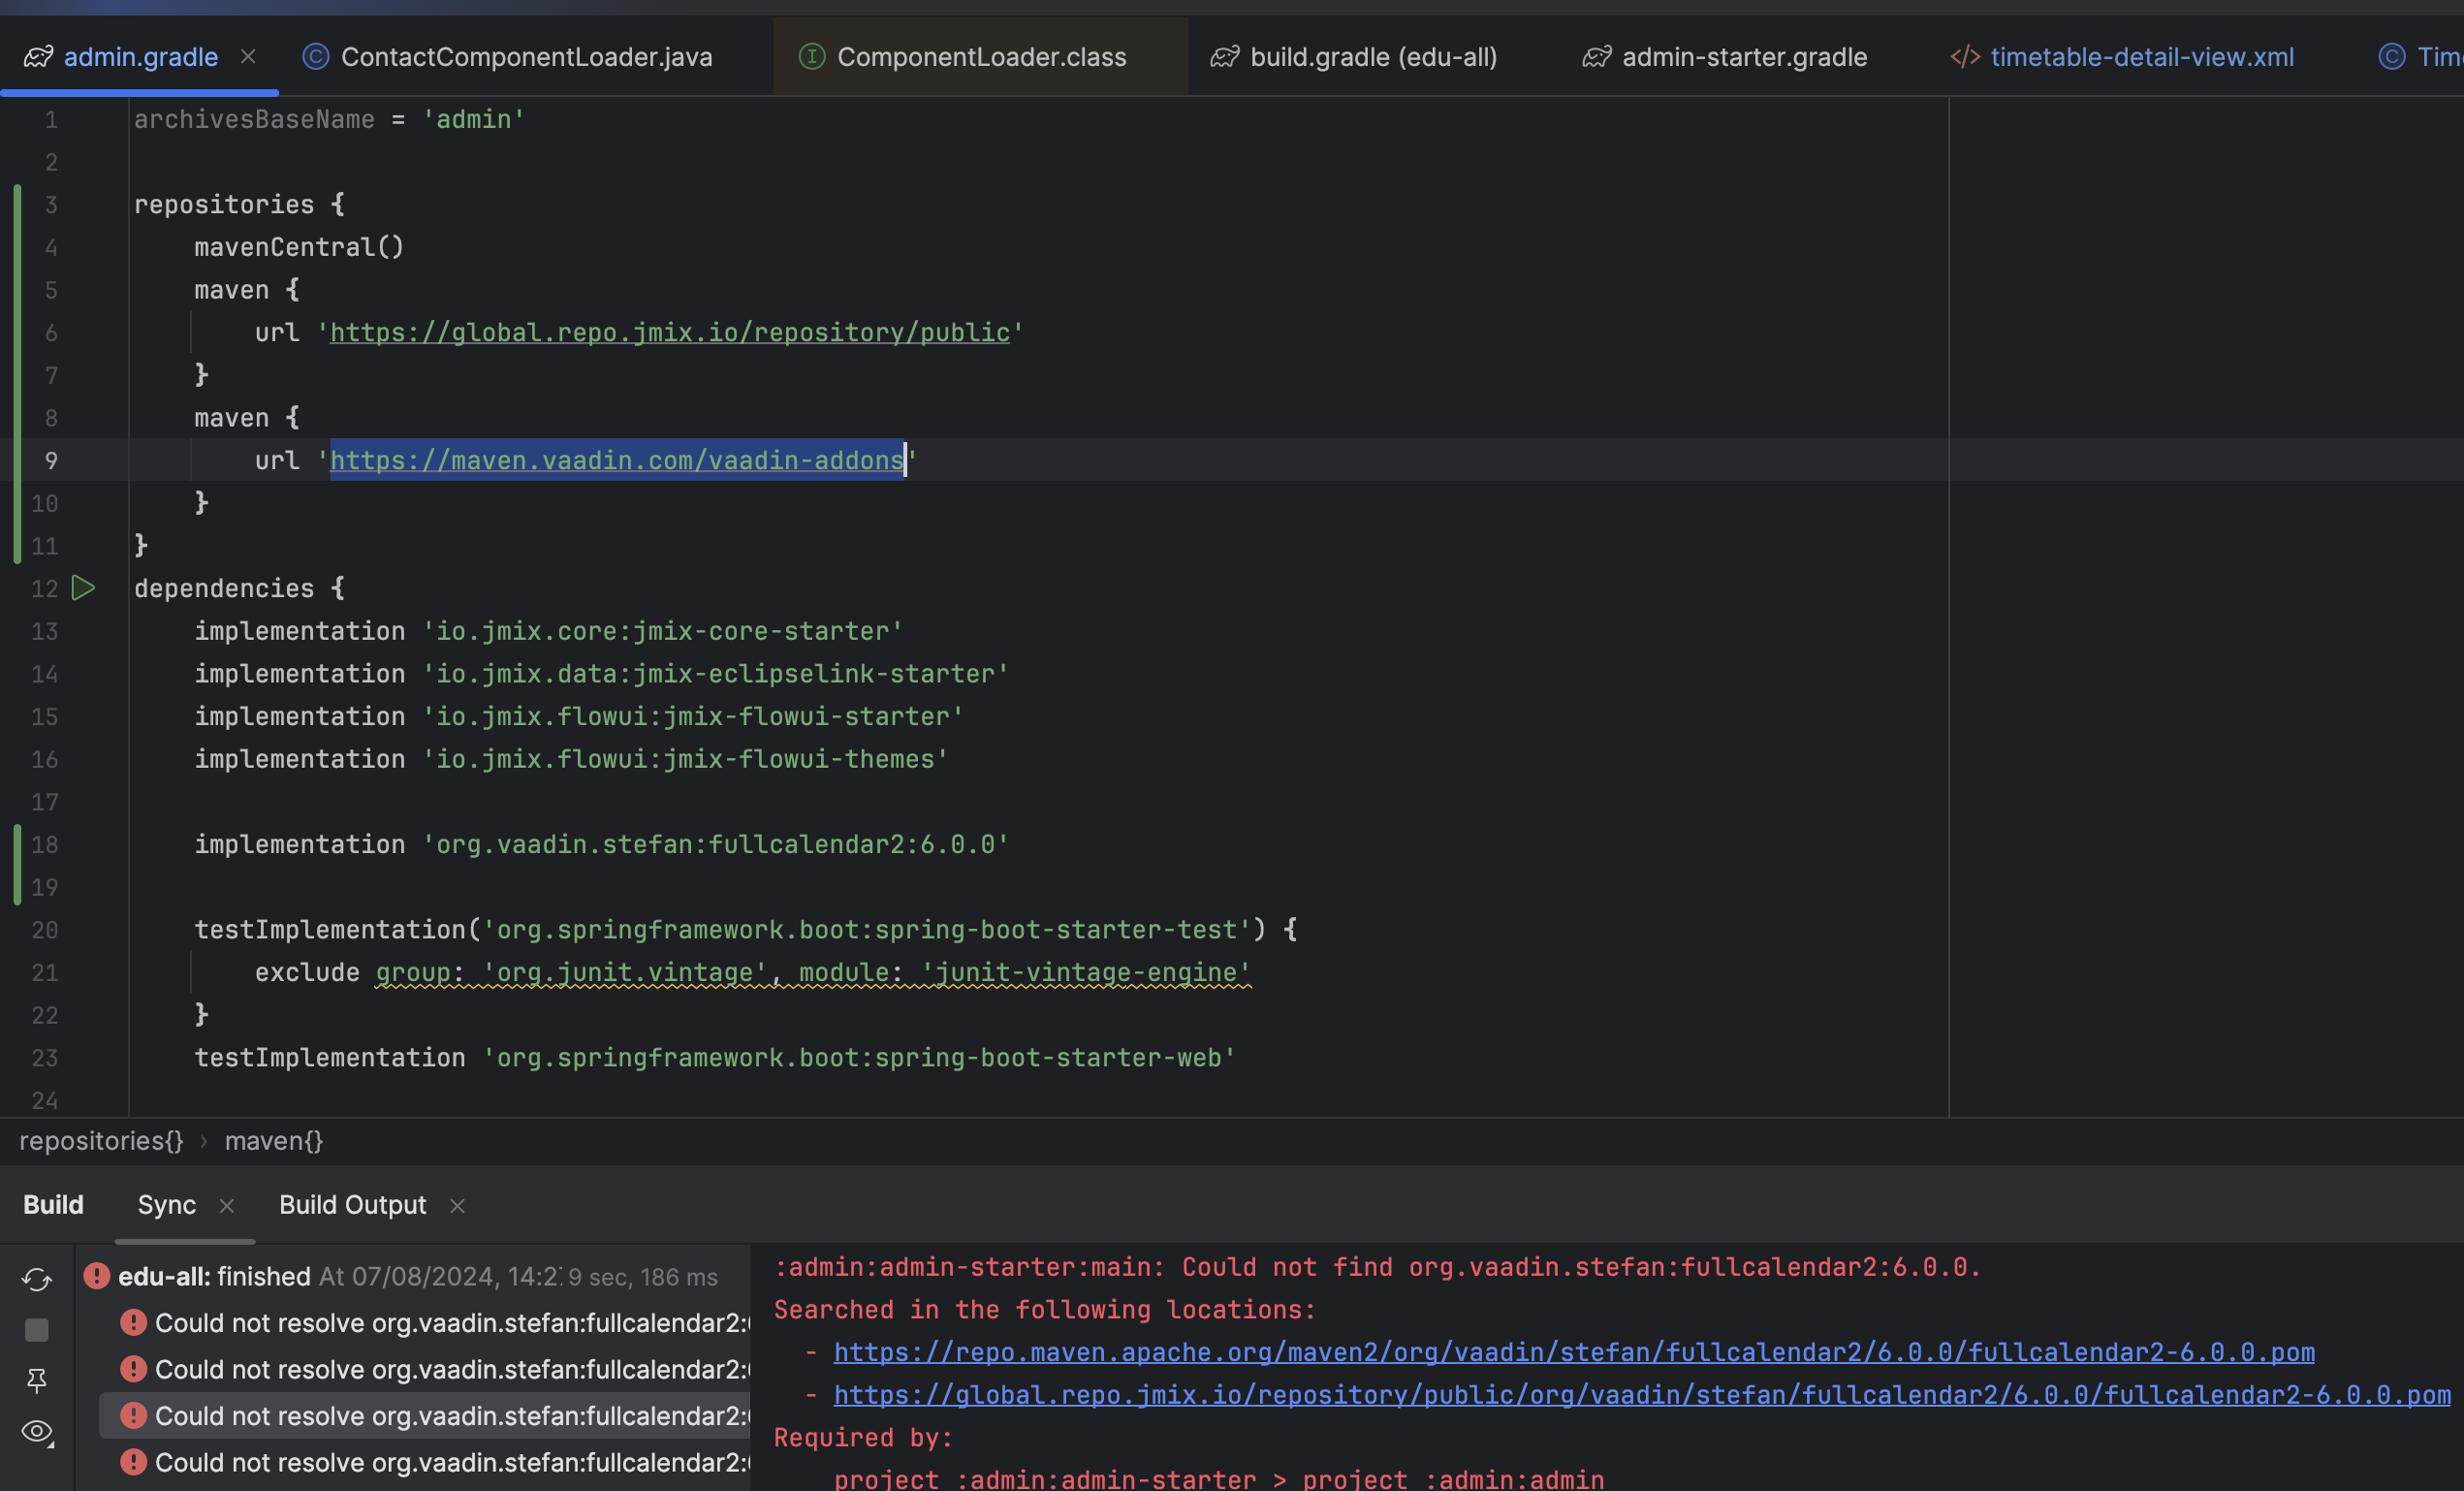Click the global.repo.jmix.io URL on line 6

(670, 332)
